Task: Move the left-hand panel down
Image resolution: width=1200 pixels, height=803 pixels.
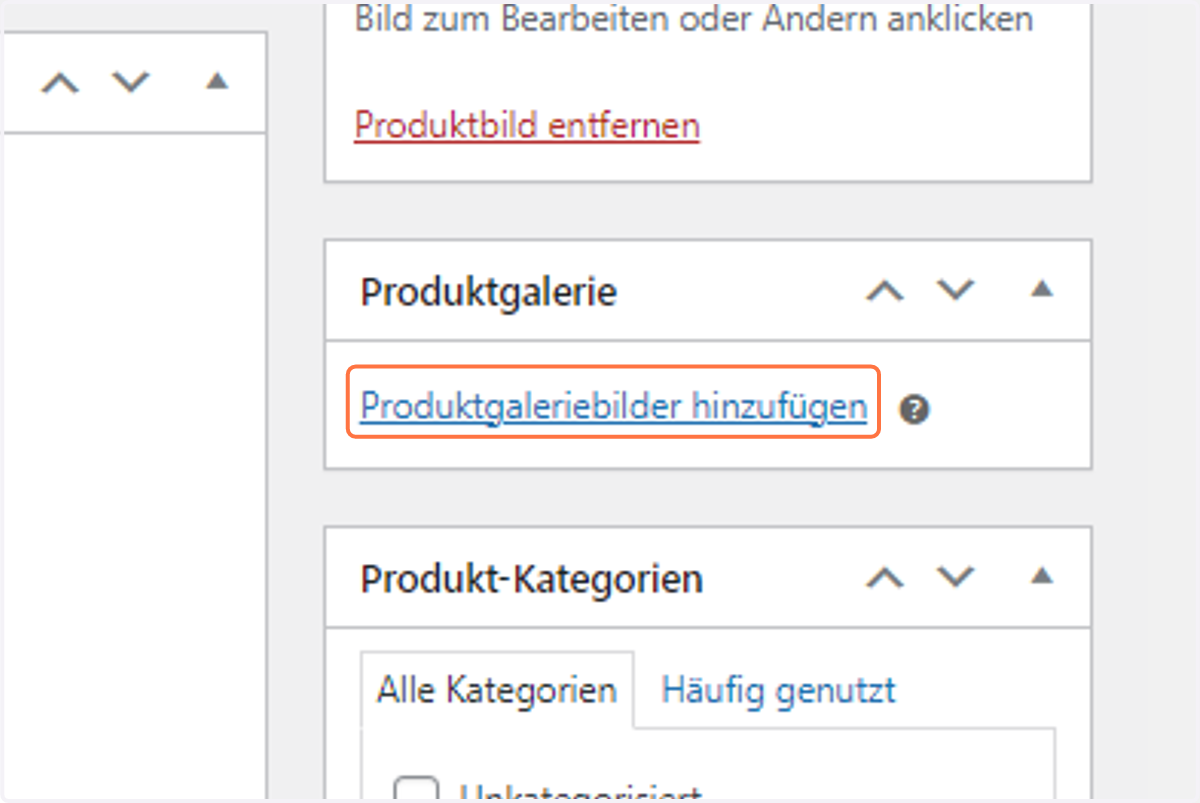Action: [130, 83]
